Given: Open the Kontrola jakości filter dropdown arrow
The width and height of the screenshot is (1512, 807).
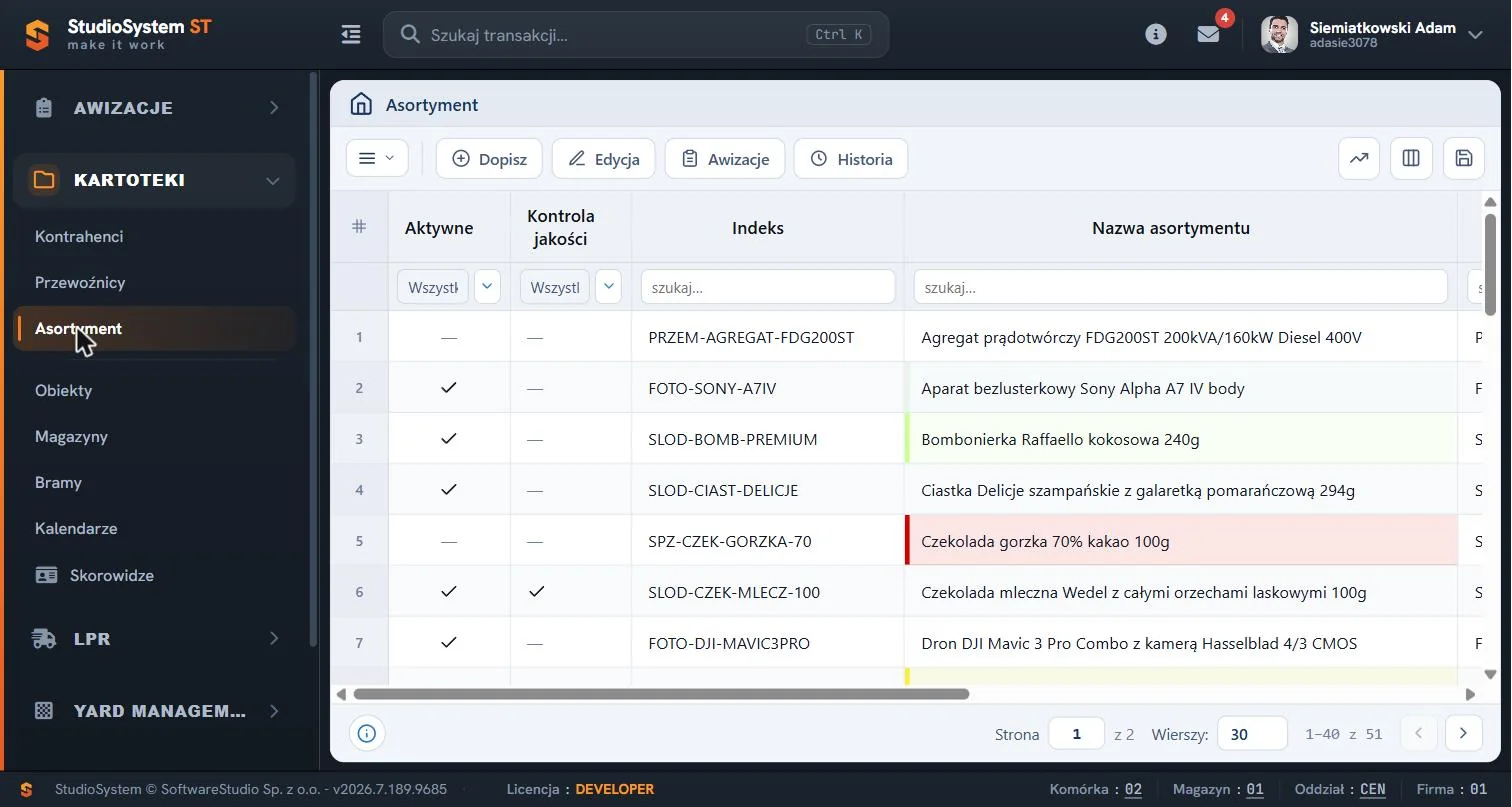Looking at the screenshot, I should click(608, 287).
